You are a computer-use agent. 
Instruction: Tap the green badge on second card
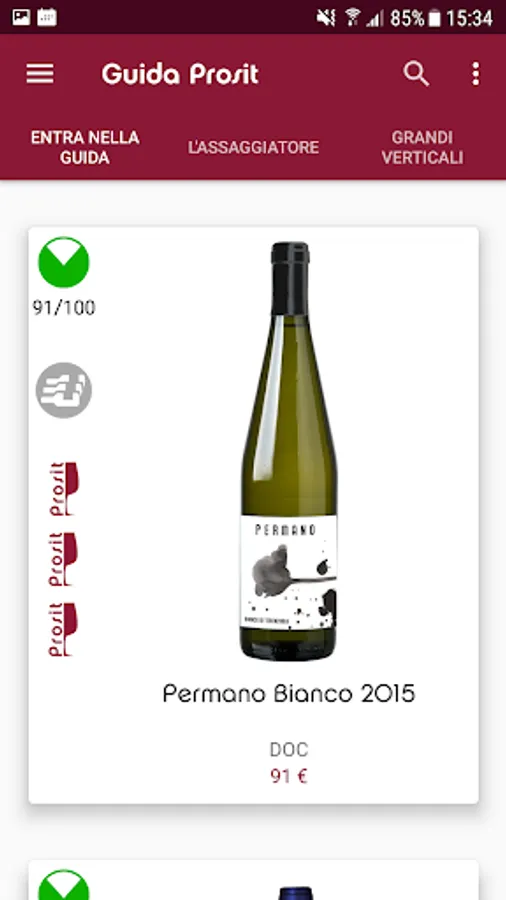point(64,886)
